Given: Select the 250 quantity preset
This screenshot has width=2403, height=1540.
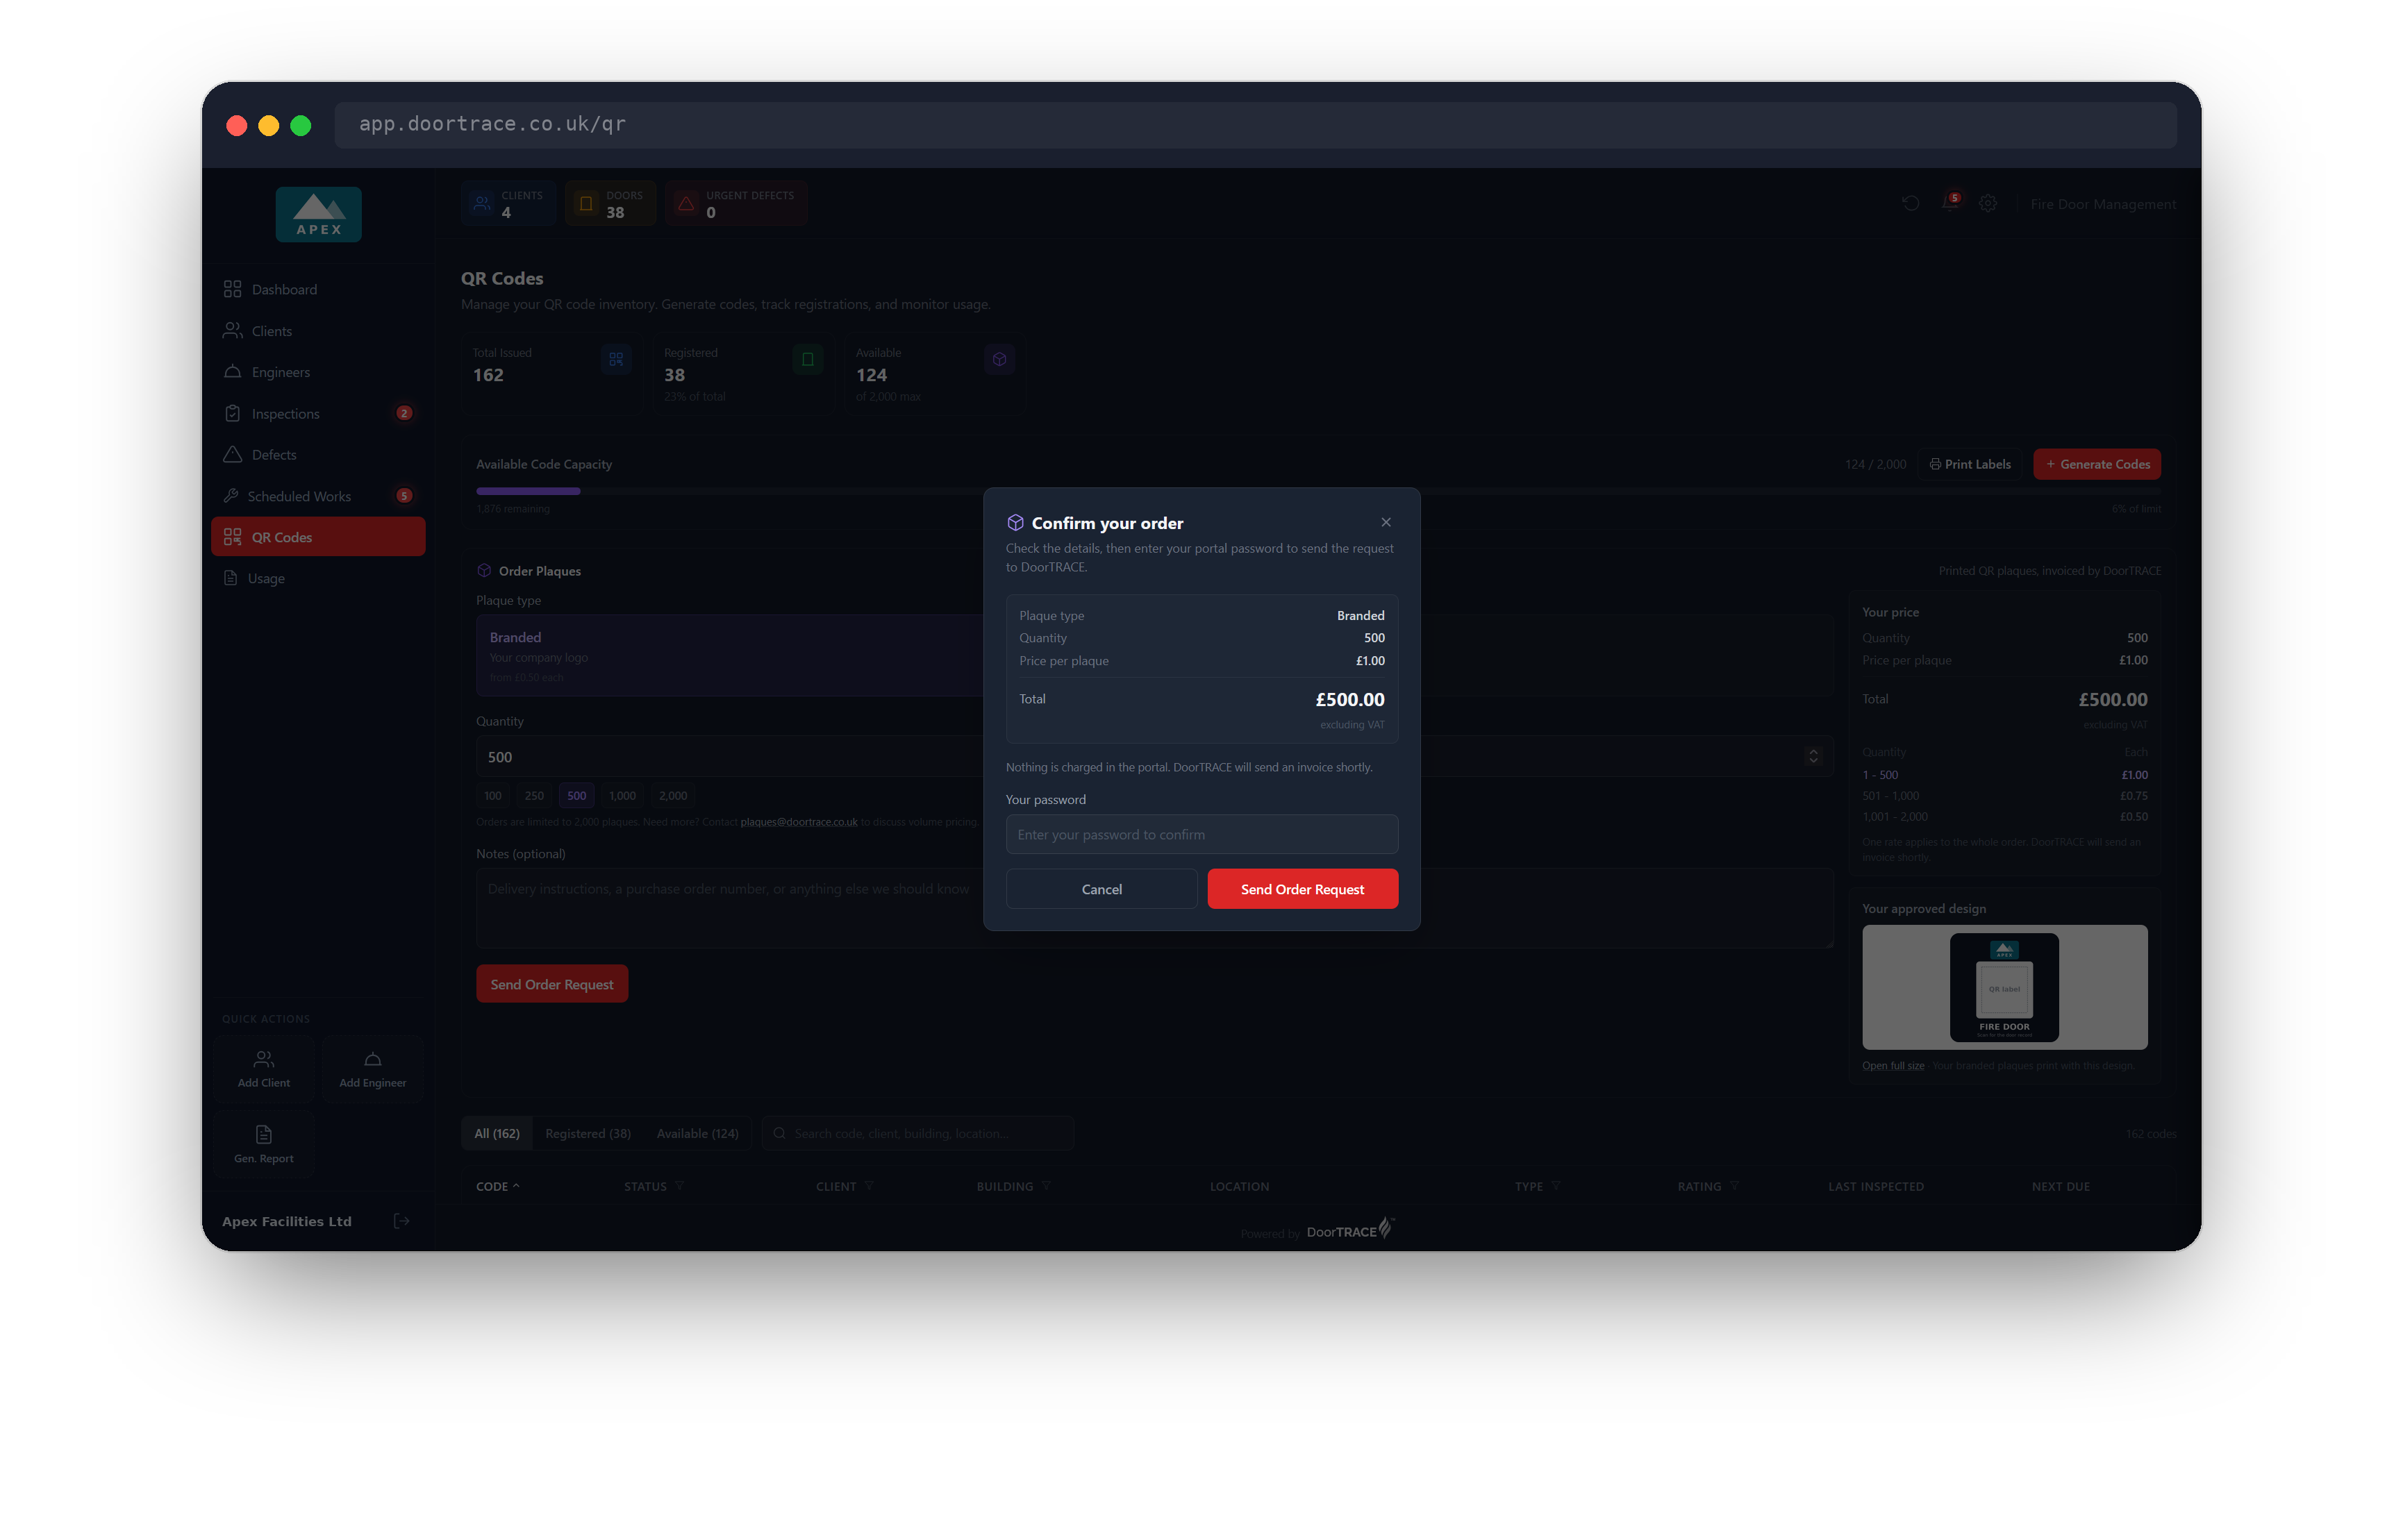Looking at the screenshot, I should [x=534, y=796].
